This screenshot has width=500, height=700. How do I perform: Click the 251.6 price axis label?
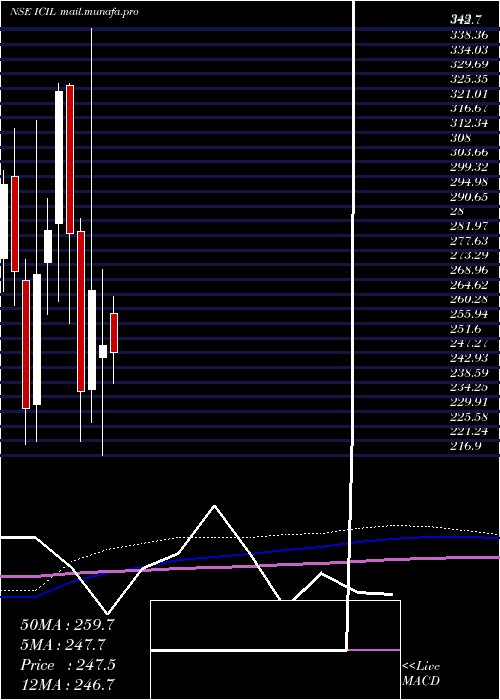click(465, 329)
